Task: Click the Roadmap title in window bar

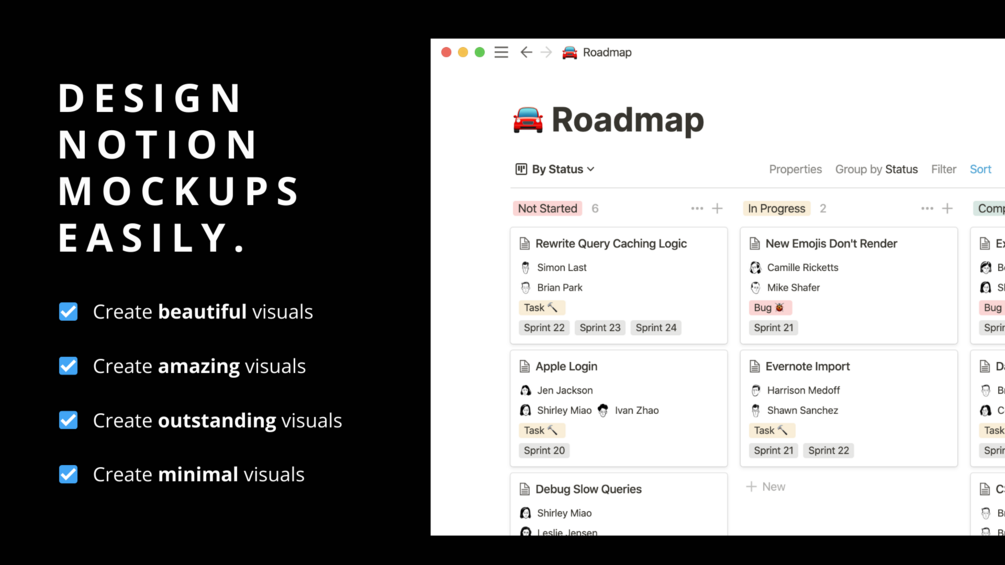Action: pyautogui.click(x=607, y=53)
